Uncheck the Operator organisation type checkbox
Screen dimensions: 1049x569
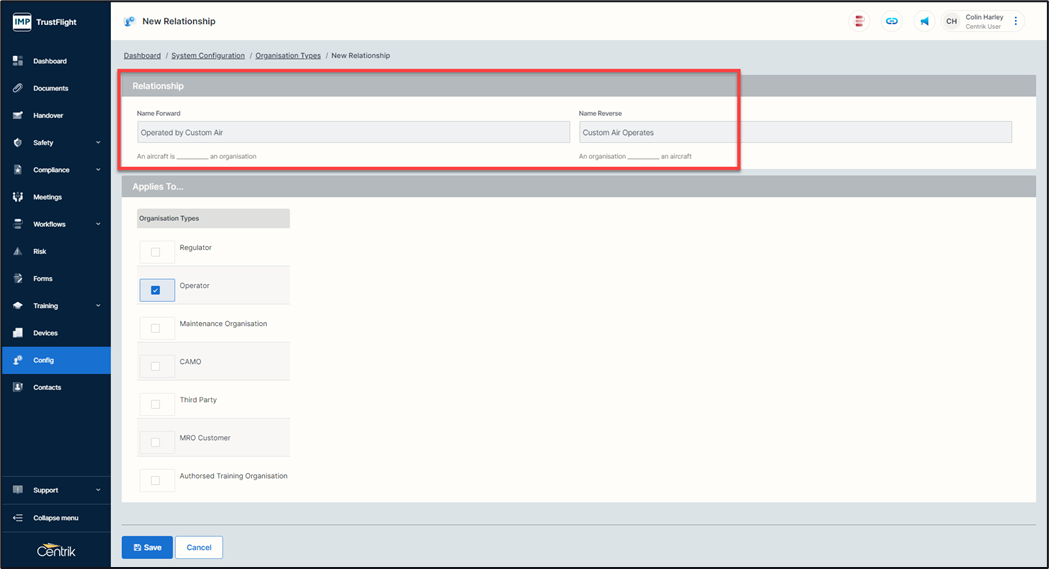click(155, 290)
